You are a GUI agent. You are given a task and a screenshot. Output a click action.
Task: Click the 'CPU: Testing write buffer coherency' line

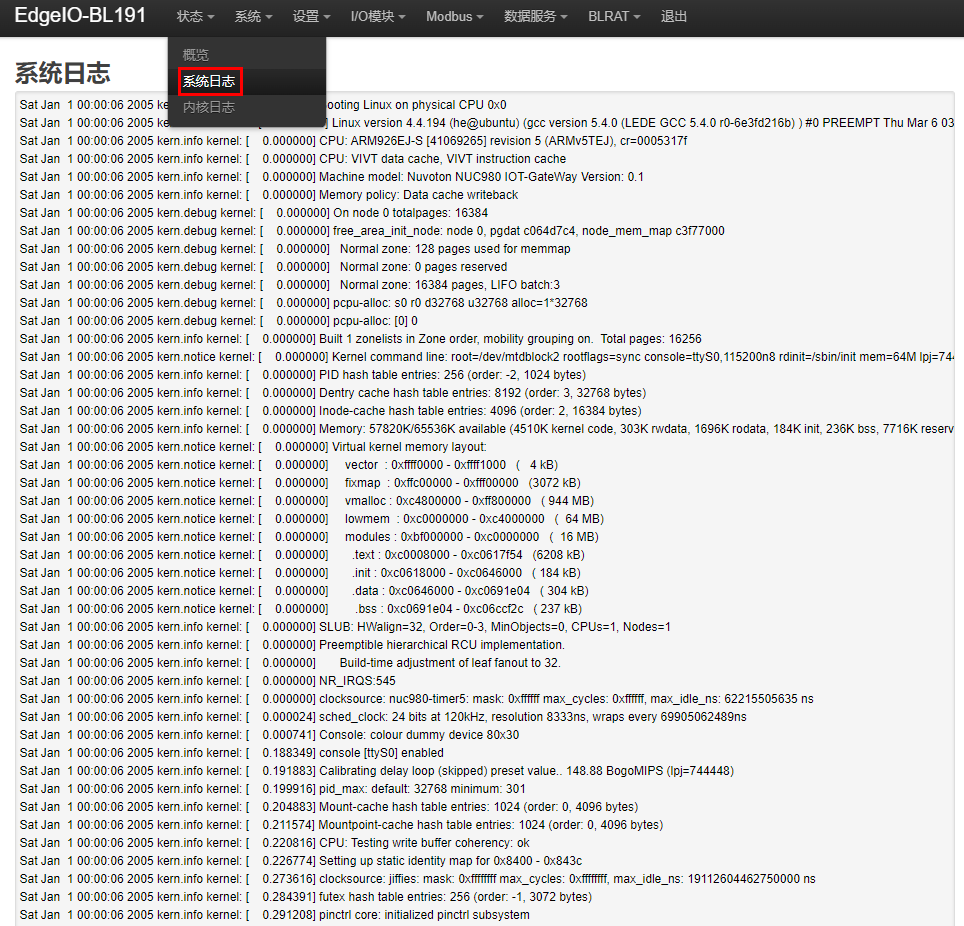click(x=275, y=843)
